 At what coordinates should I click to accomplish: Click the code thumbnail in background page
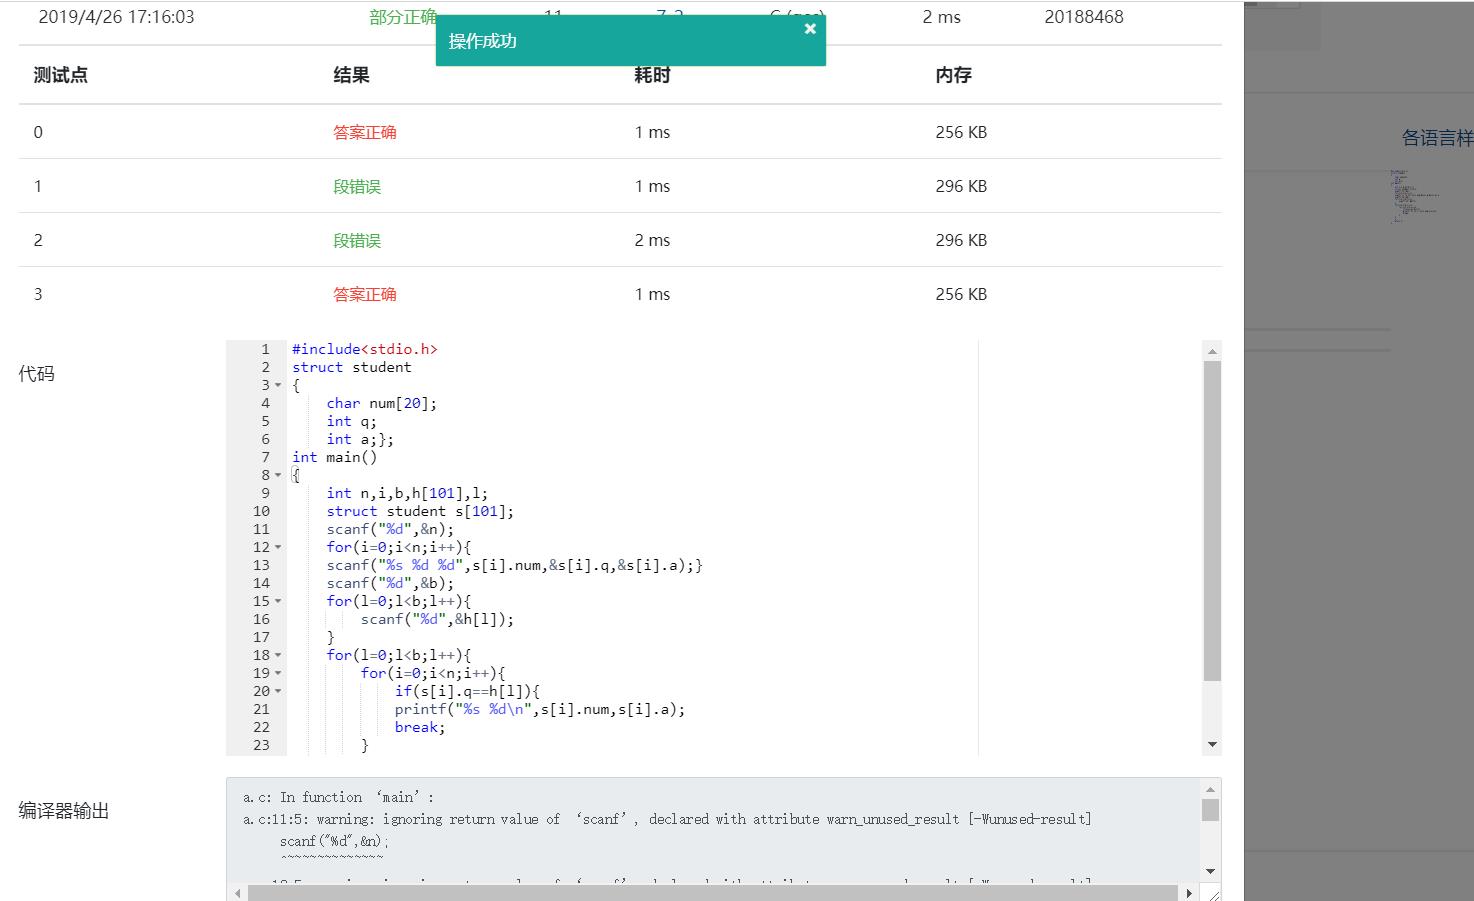tap(1414, 196)
